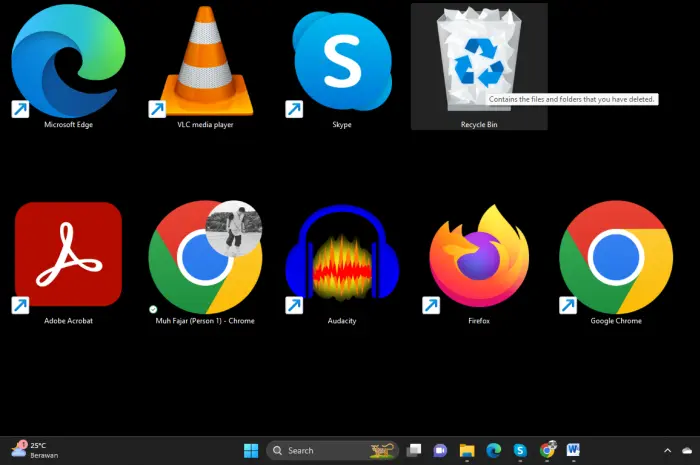Viewport: 700px width, 465px height.
Task: Select the VLC media player desktop shortcut
Action: pos(205,67)
